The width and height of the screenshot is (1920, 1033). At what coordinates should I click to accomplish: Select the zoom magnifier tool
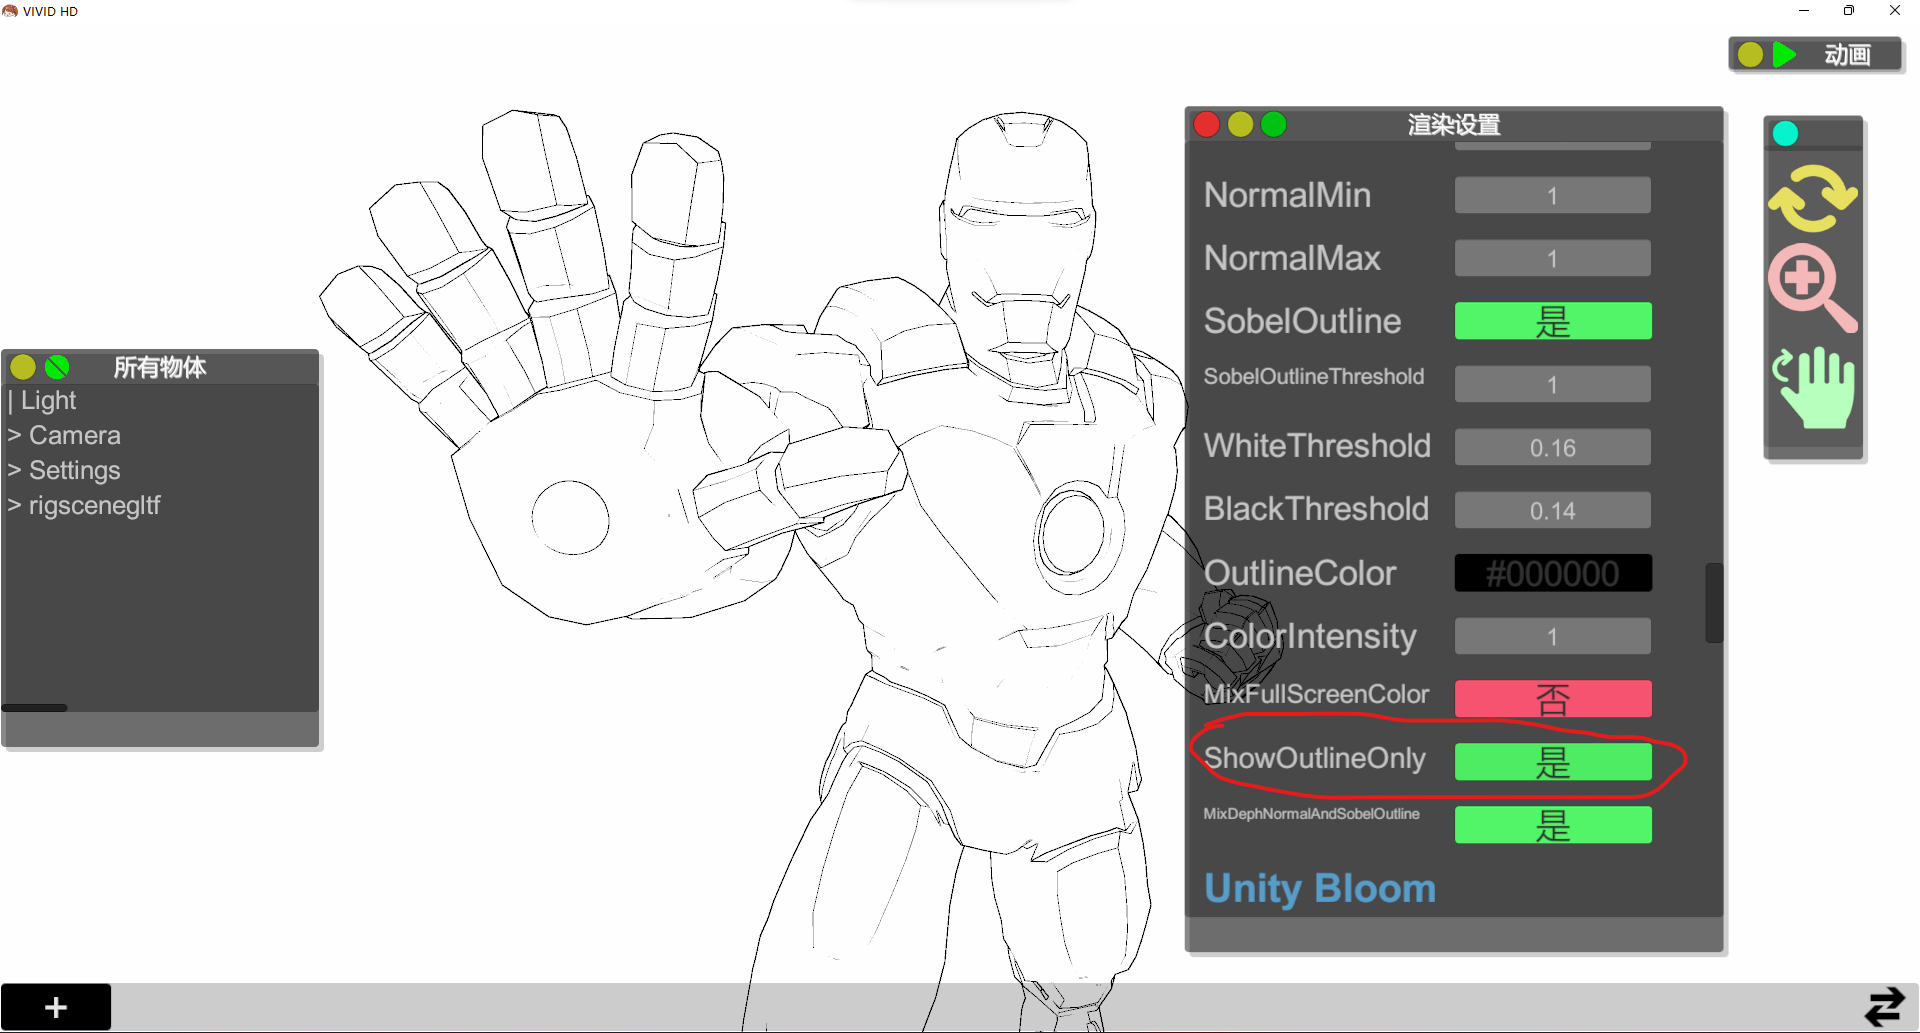click(x=1812, y=288)
